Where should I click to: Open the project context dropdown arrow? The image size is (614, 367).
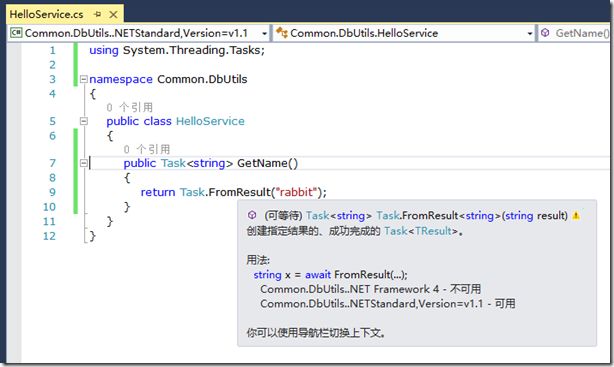(265, 34)
